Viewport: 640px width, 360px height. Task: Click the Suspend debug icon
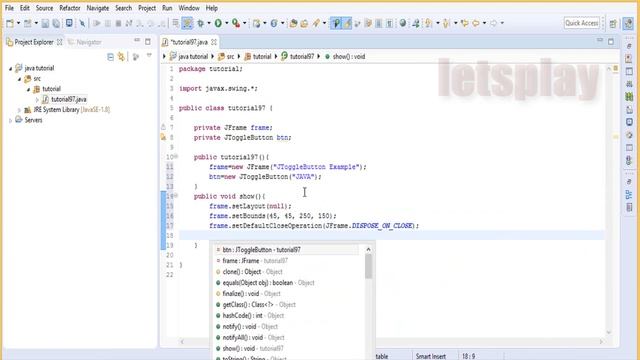[108, 23]
